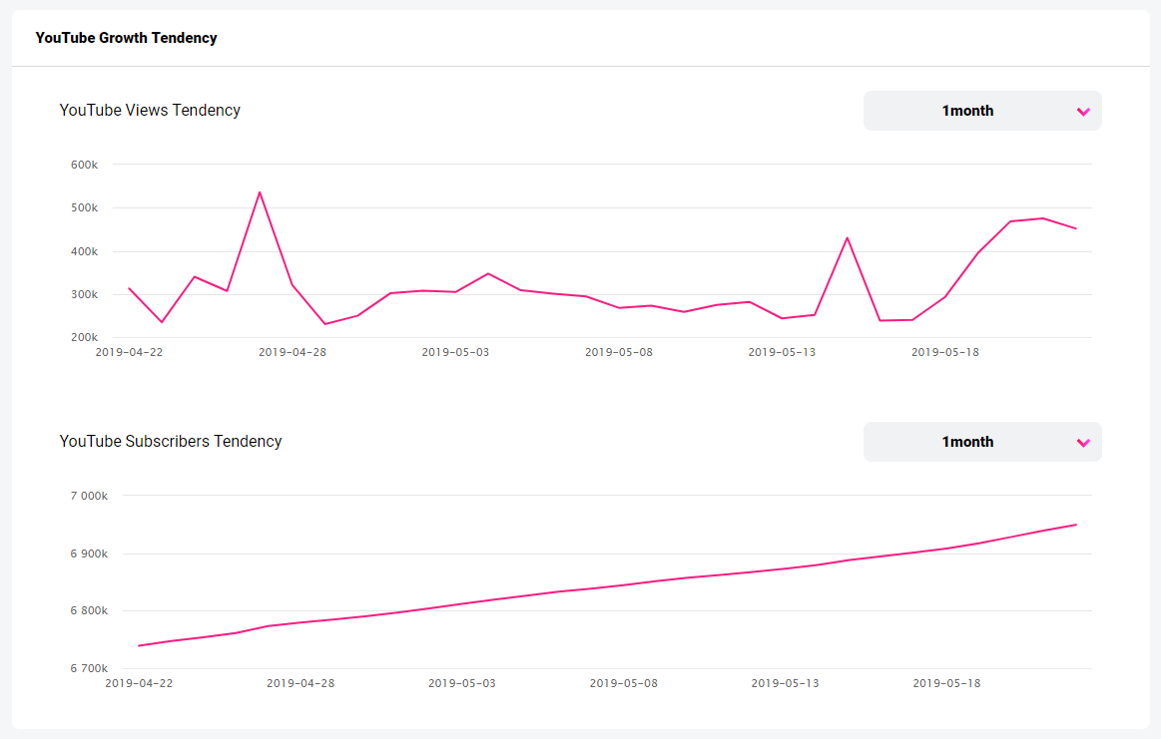1161x739 pixels.
Task: Click the 7 000k label in subscribers chart
Action: point(89,495)
